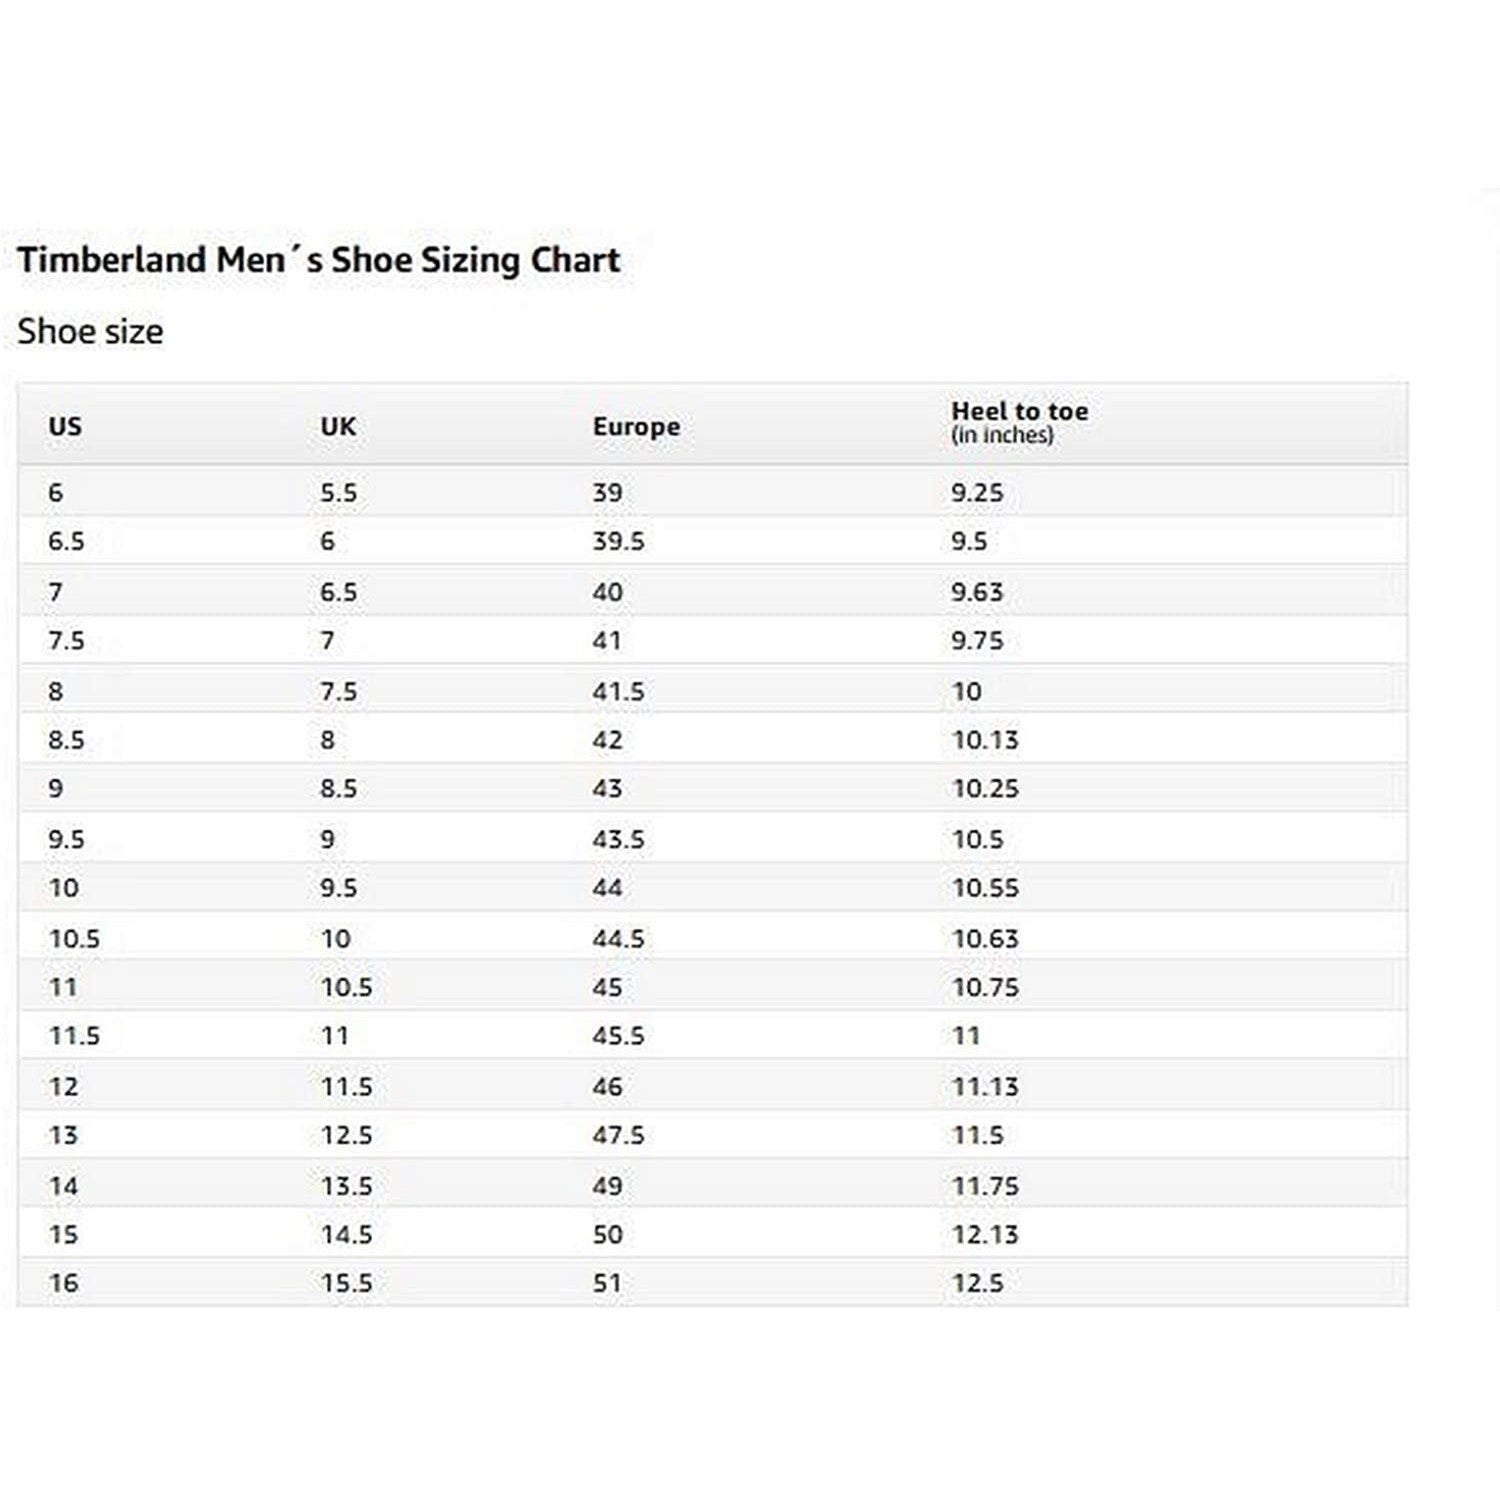Select heel to toe value 9.63
Viewport: 1500px width, 1500px height.
click(977, 591)
